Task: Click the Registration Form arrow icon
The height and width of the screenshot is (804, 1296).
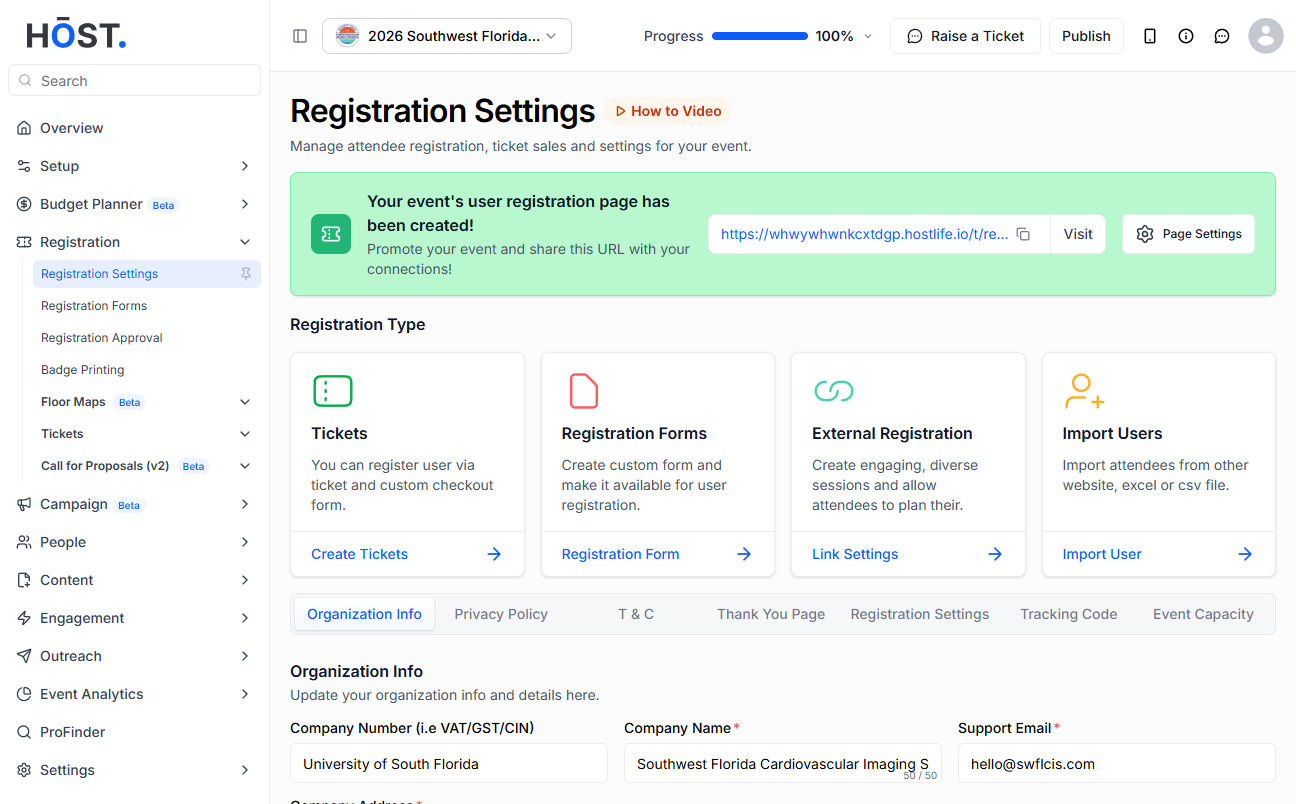Action: point(744,554)
